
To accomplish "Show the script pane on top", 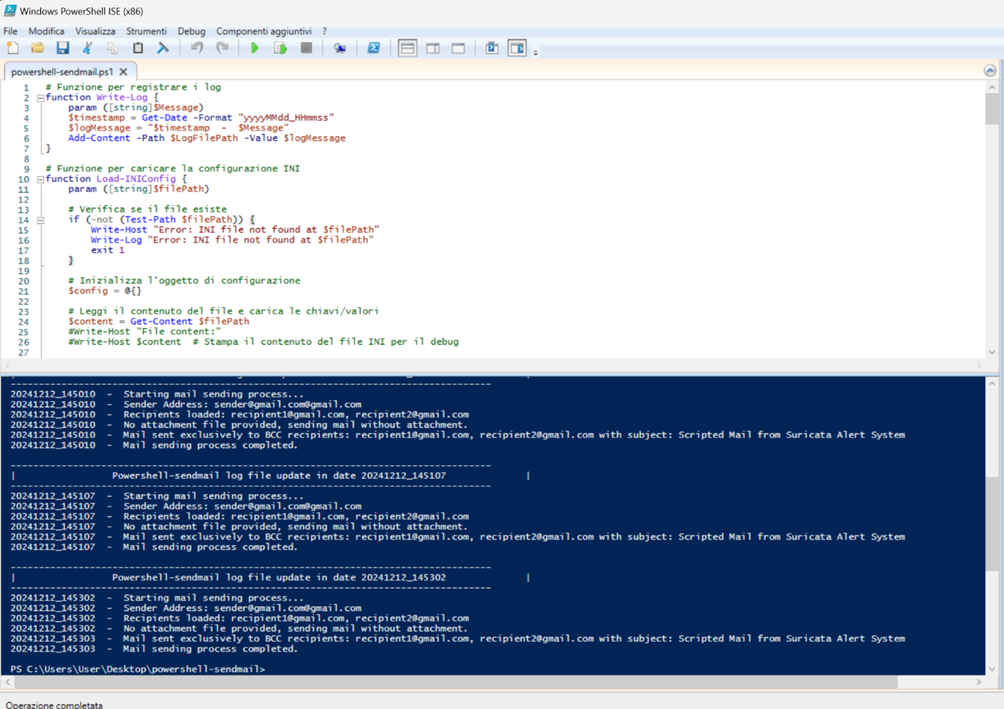I will click(408, 47).
